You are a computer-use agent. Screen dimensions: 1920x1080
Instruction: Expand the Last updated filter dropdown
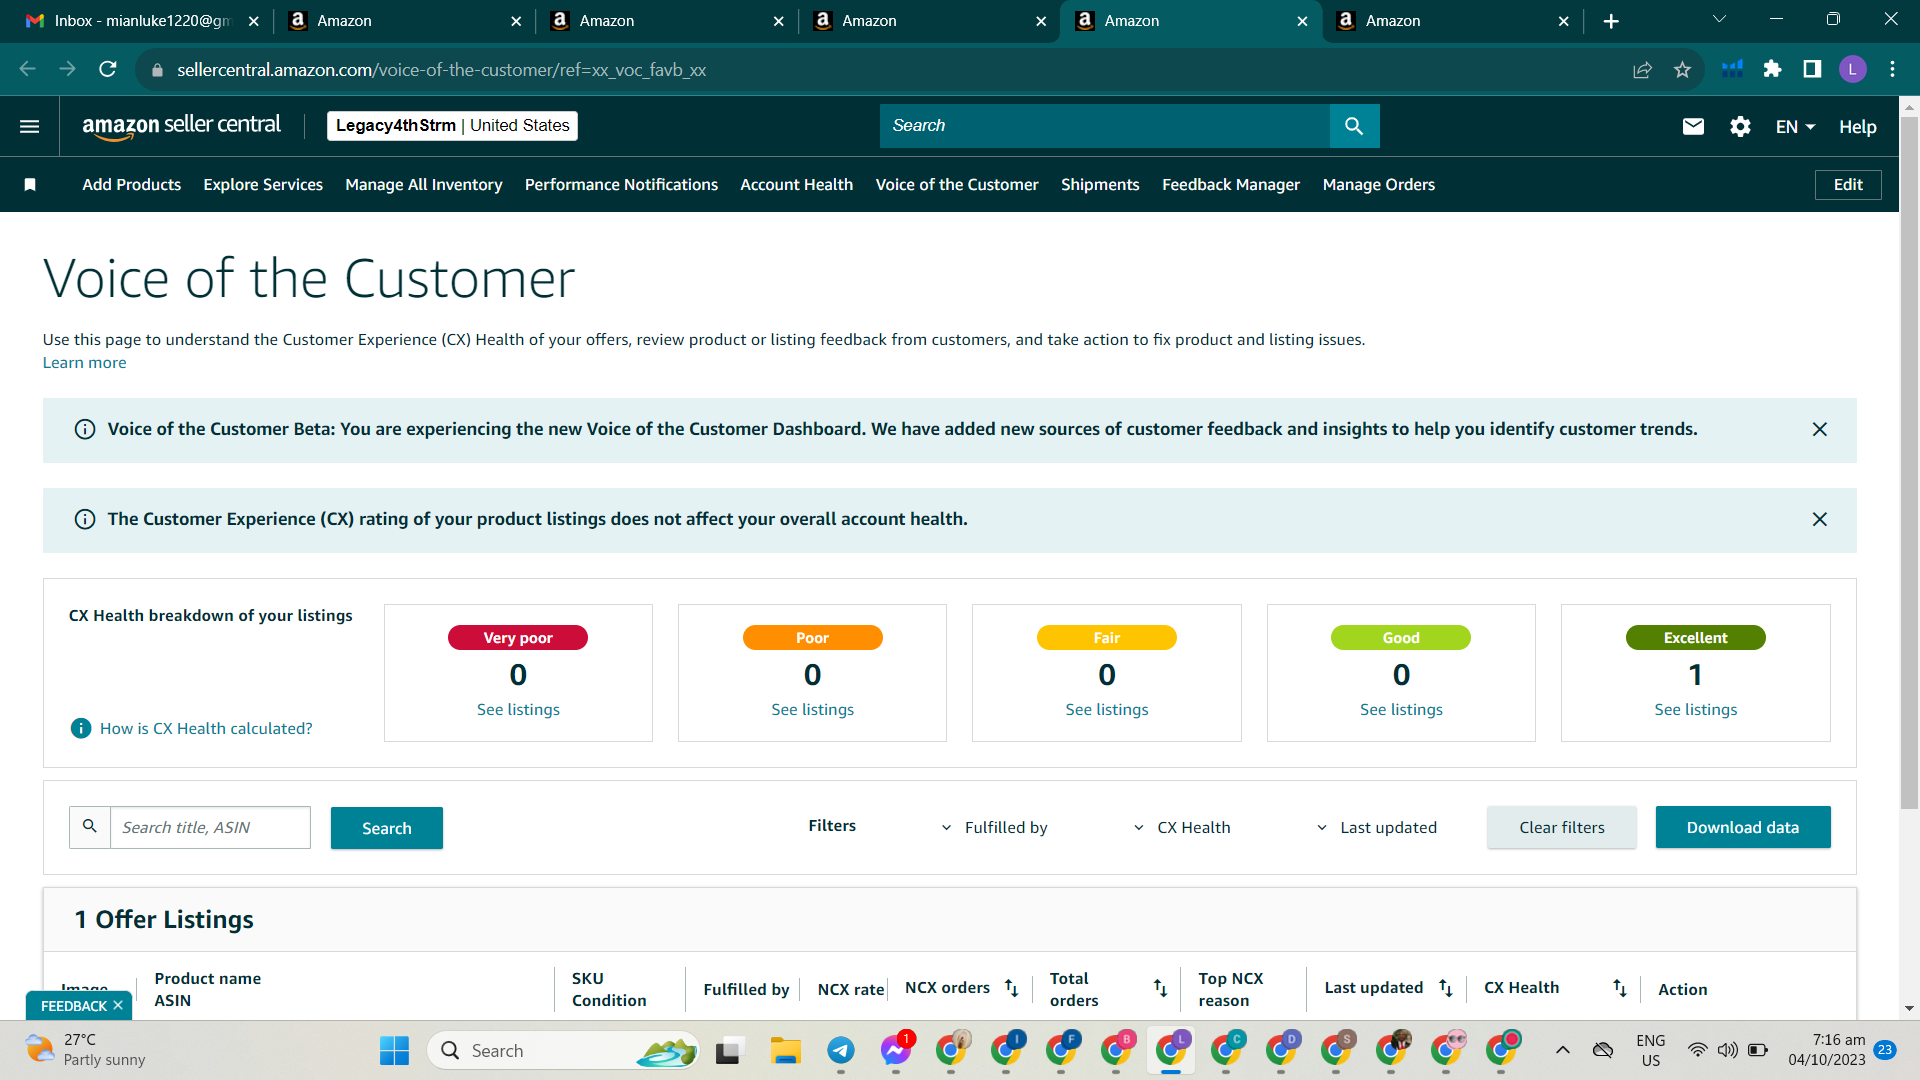[1376, 828]
